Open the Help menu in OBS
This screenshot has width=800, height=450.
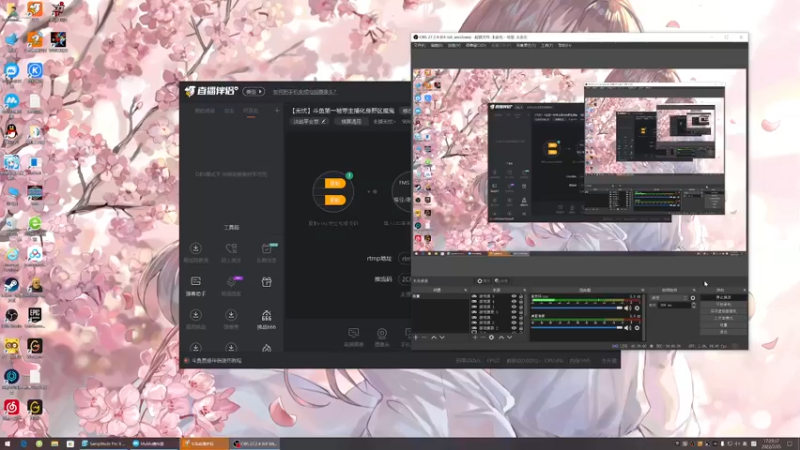click(x=564, y=45)
